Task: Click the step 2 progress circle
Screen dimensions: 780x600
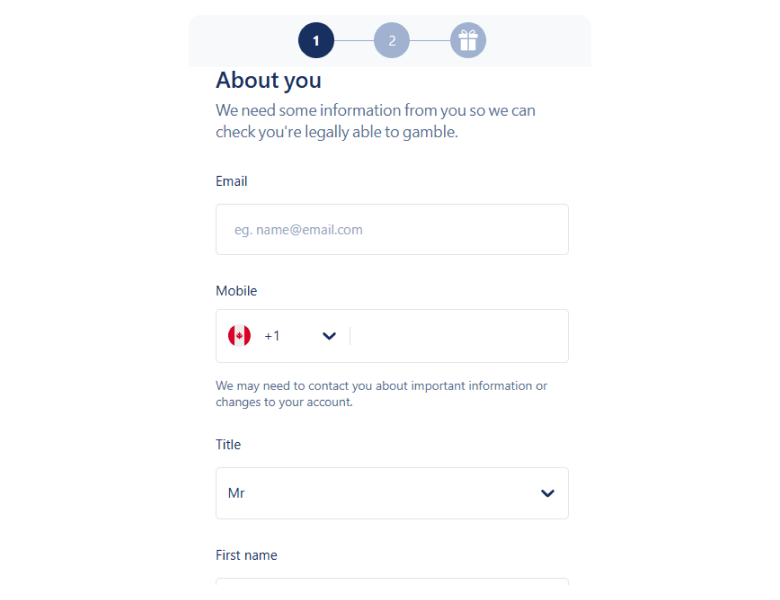Action: tap(392, 41)
